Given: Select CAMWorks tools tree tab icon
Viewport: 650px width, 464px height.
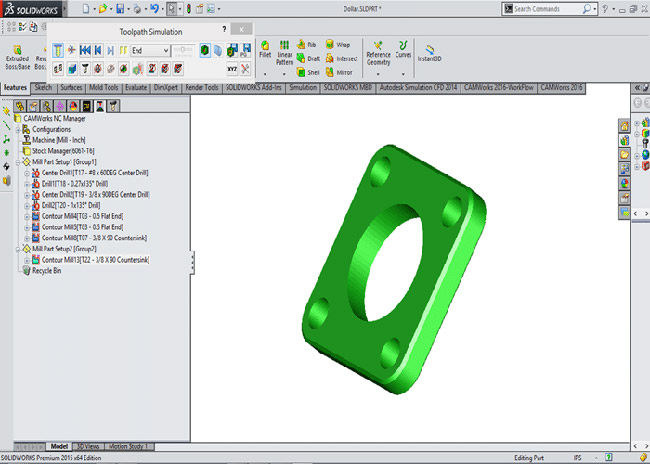Looking at the screenshot, I should [x=113, y=106].
